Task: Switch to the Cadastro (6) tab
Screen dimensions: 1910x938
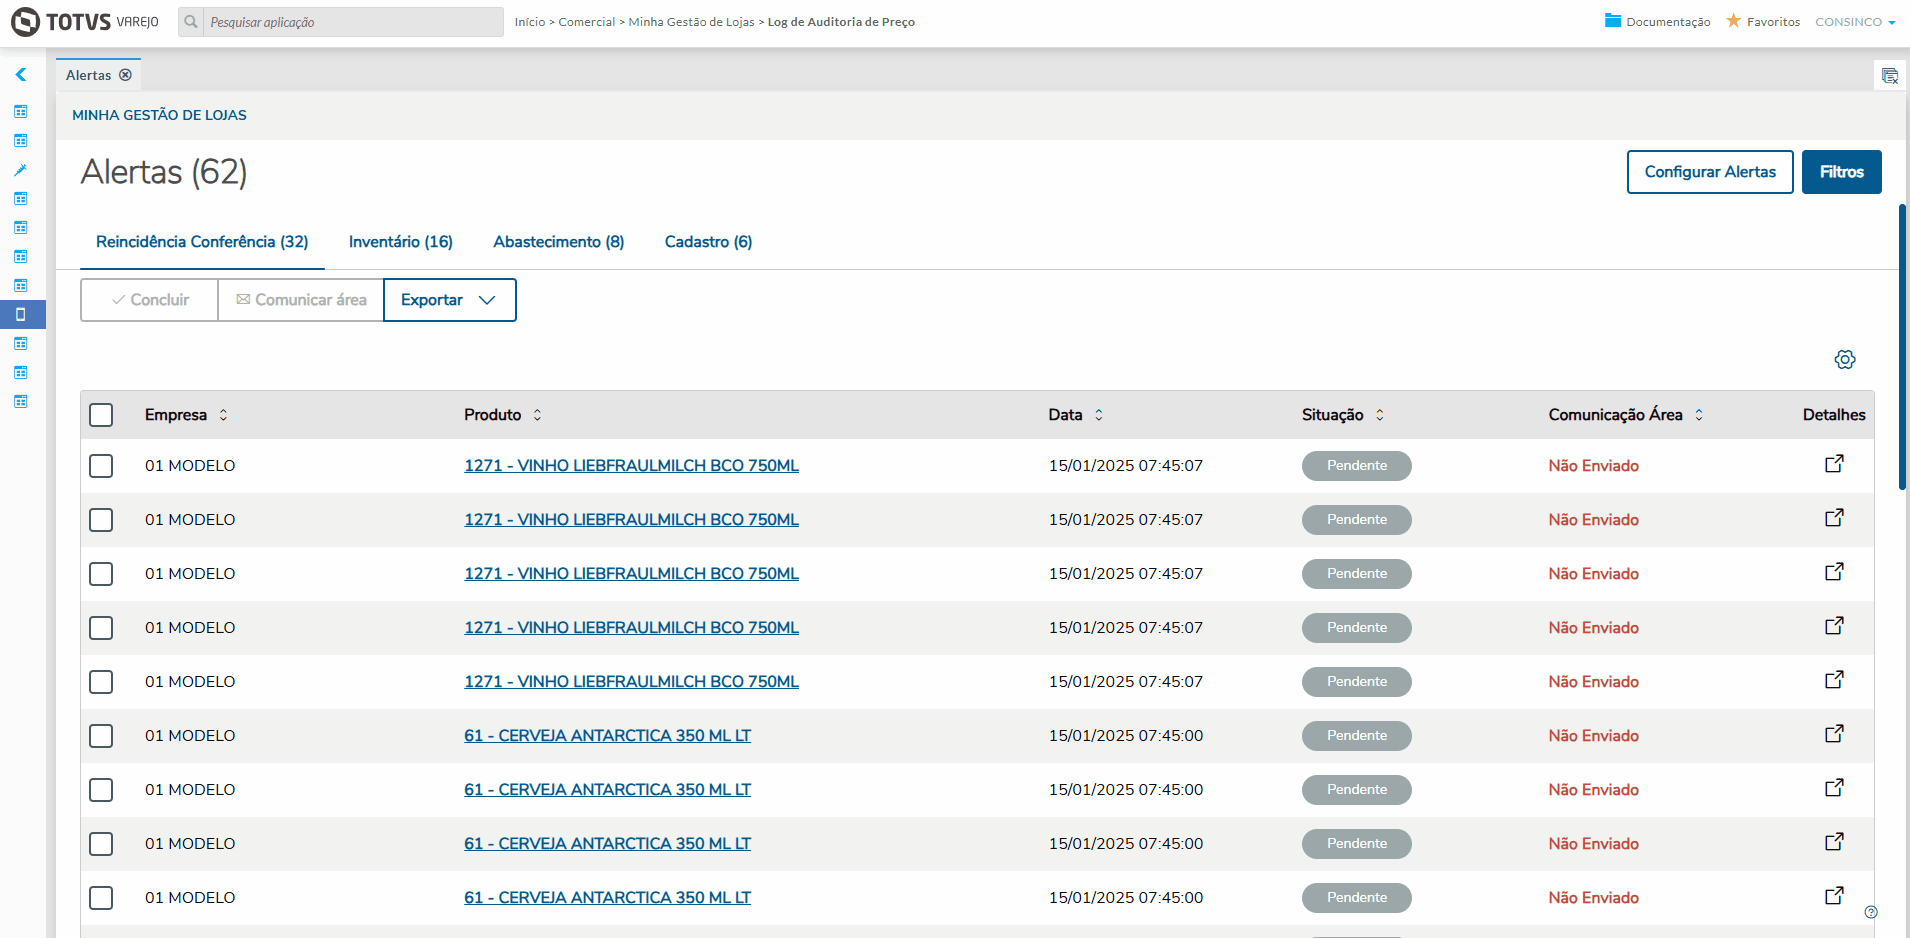Action: tap(709, 242)
